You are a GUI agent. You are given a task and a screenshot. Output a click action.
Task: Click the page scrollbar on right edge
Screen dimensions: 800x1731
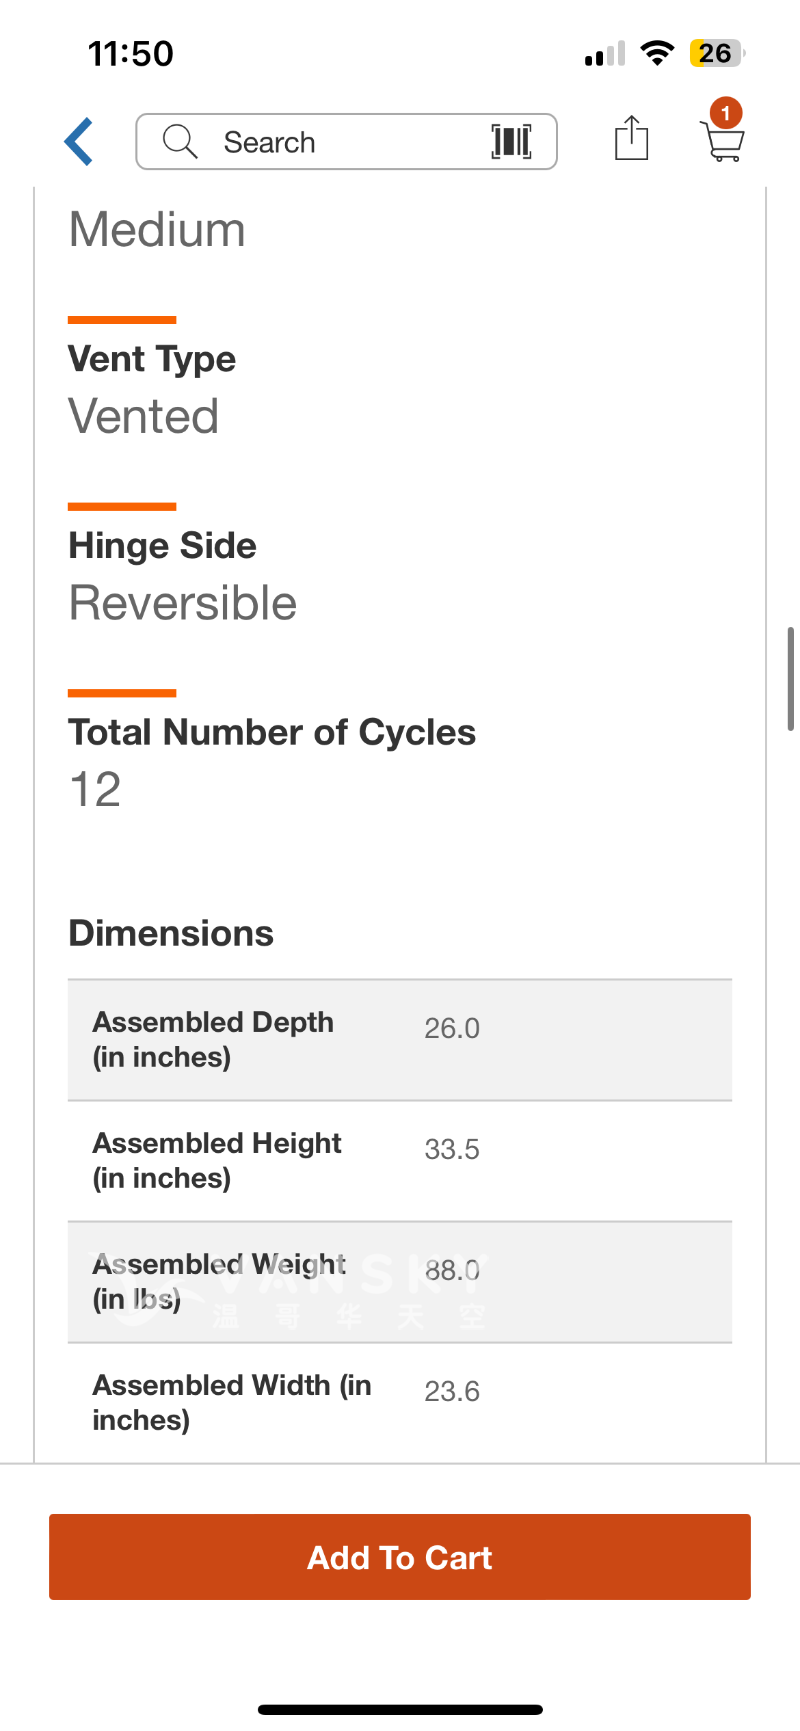tap(790, 678)
